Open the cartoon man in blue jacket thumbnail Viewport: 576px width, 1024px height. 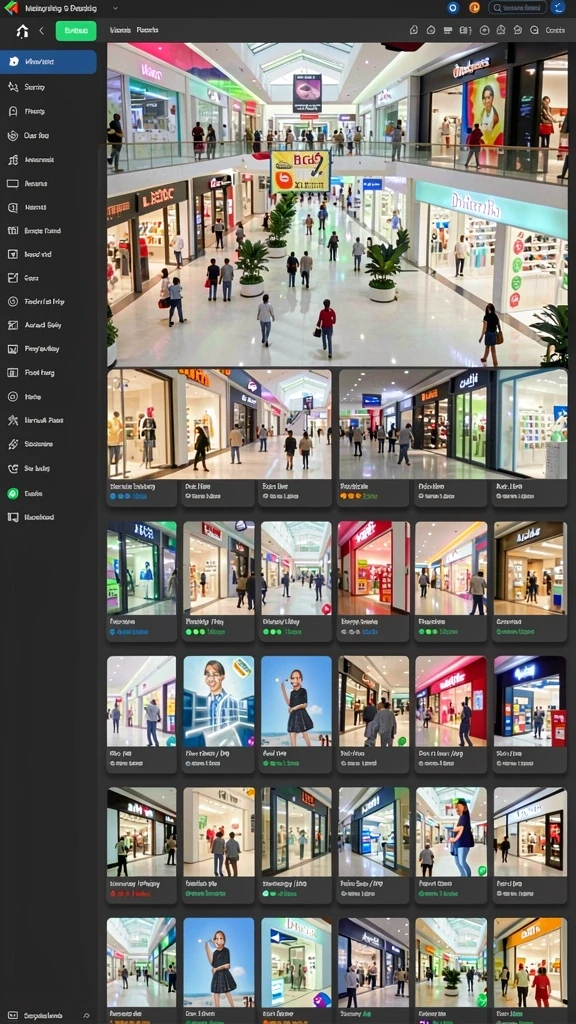pyautogui.click(x=219, y=701)
